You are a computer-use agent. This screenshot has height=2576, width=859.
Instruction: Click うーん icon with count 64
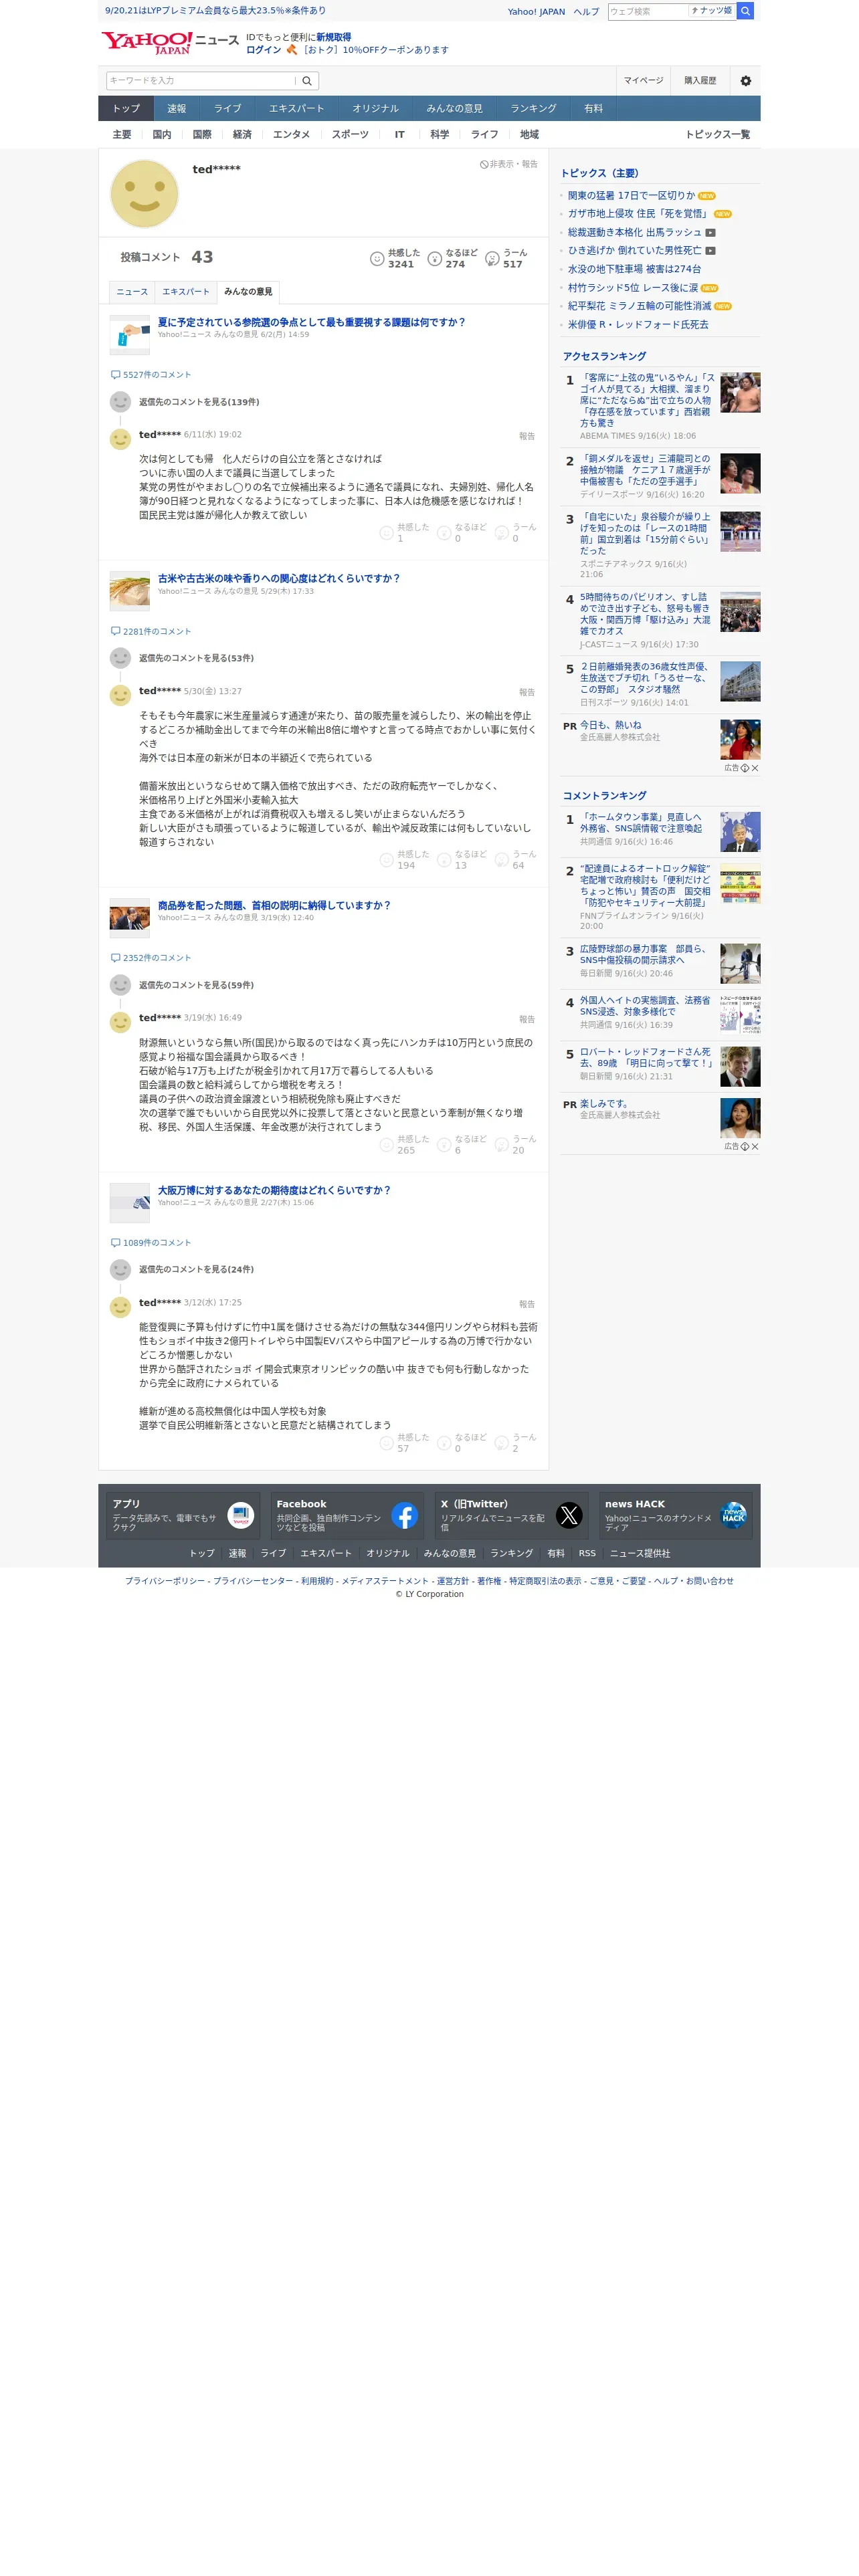click(502, 860)
